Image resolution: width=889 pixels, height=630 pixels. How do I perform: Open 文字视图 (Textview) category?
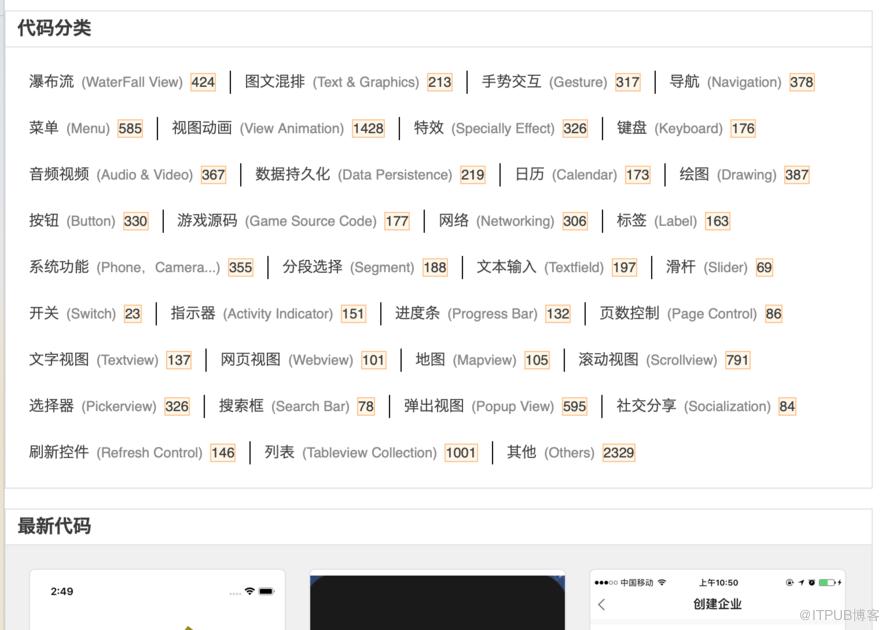[94, 360]
